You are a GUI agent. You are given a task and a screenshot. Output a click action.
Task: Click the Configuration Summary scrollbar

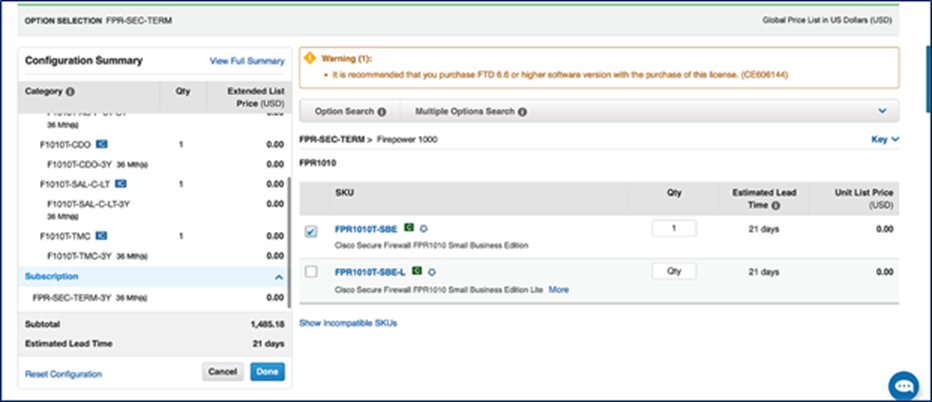click(x=289, y=242)
